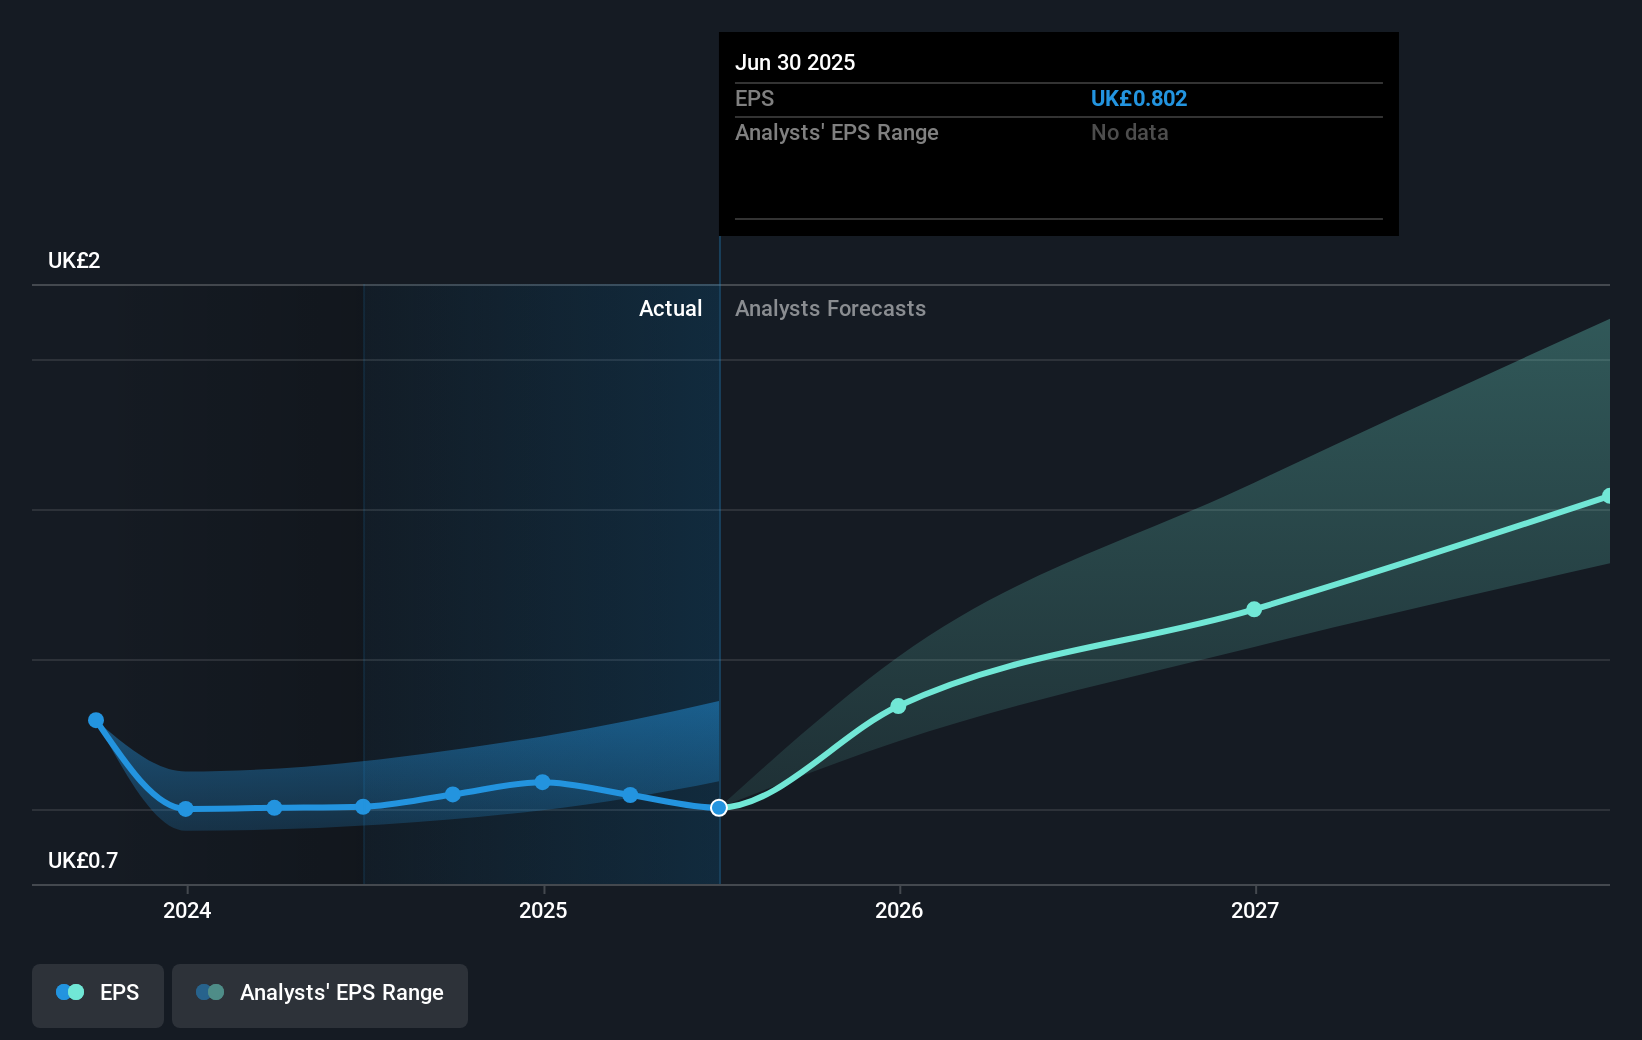The image size is (1642, 1040).
Task: Switch to the Actual section of the chart
Action: point(670,309)
